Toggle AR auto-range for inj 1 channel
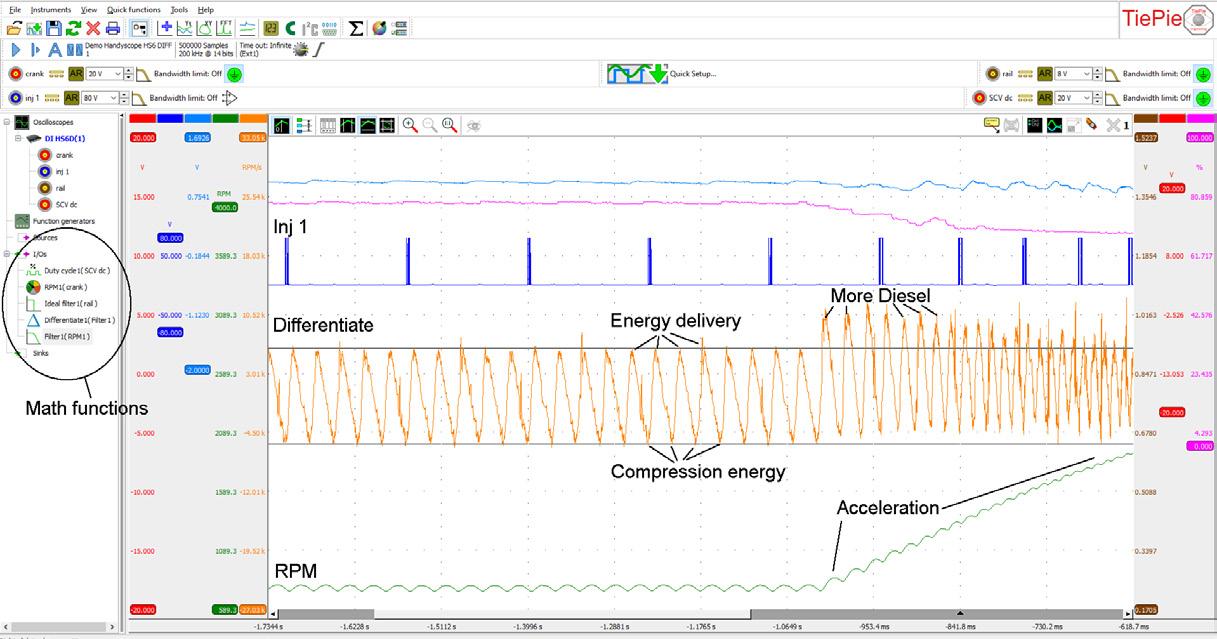This screenshot has height=639, width=1217. pyautogui.click(x=72, y=98)
